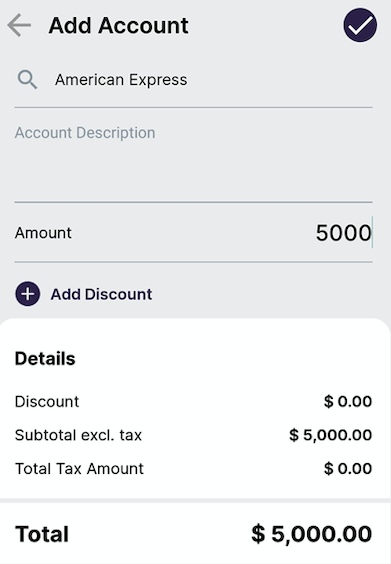
Task: Tap the plus icon beside Add Discount
Action: point(28,294)
